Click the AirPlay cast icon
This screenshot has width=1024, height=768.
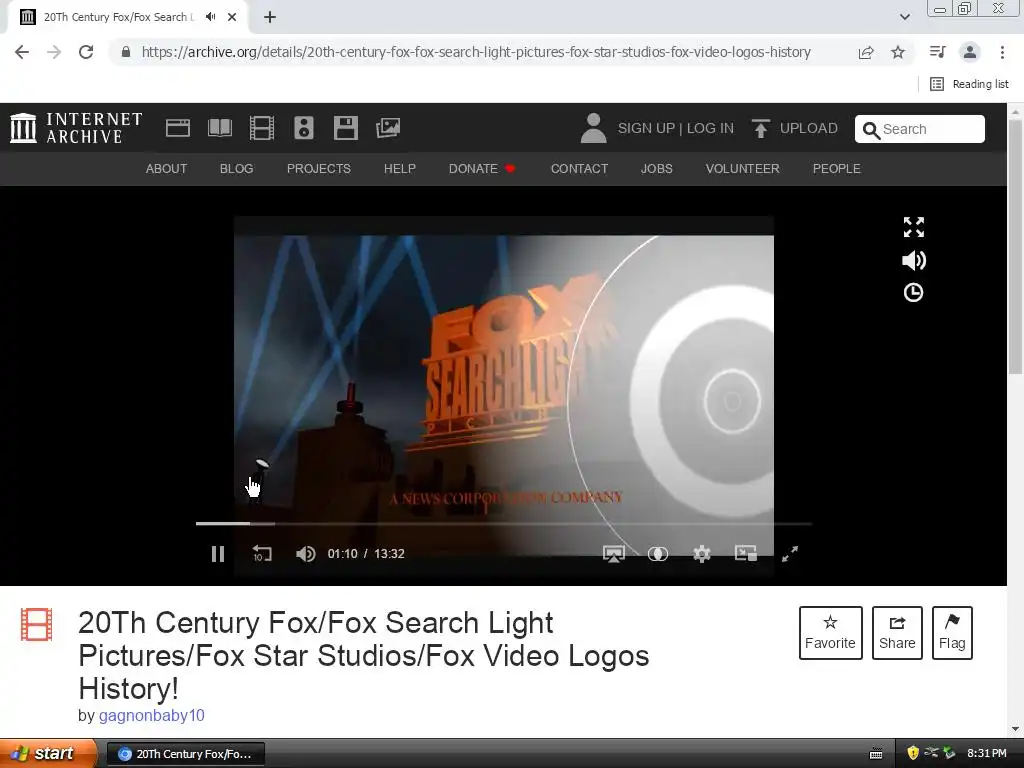pos(614,554)
